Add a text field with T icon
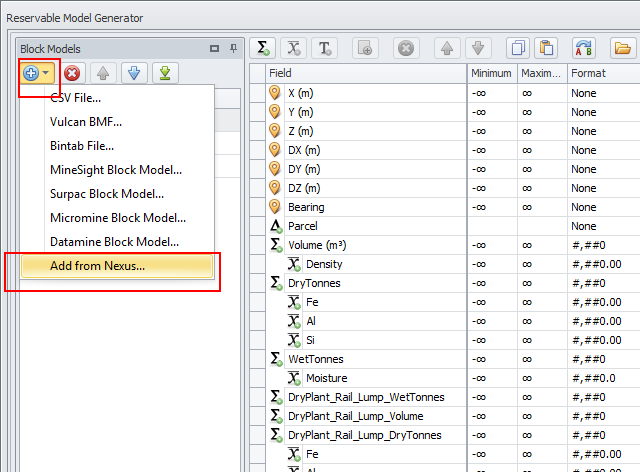Image resolution: width=640 pixels, height=472 pixels. click(x=325, y=48)
